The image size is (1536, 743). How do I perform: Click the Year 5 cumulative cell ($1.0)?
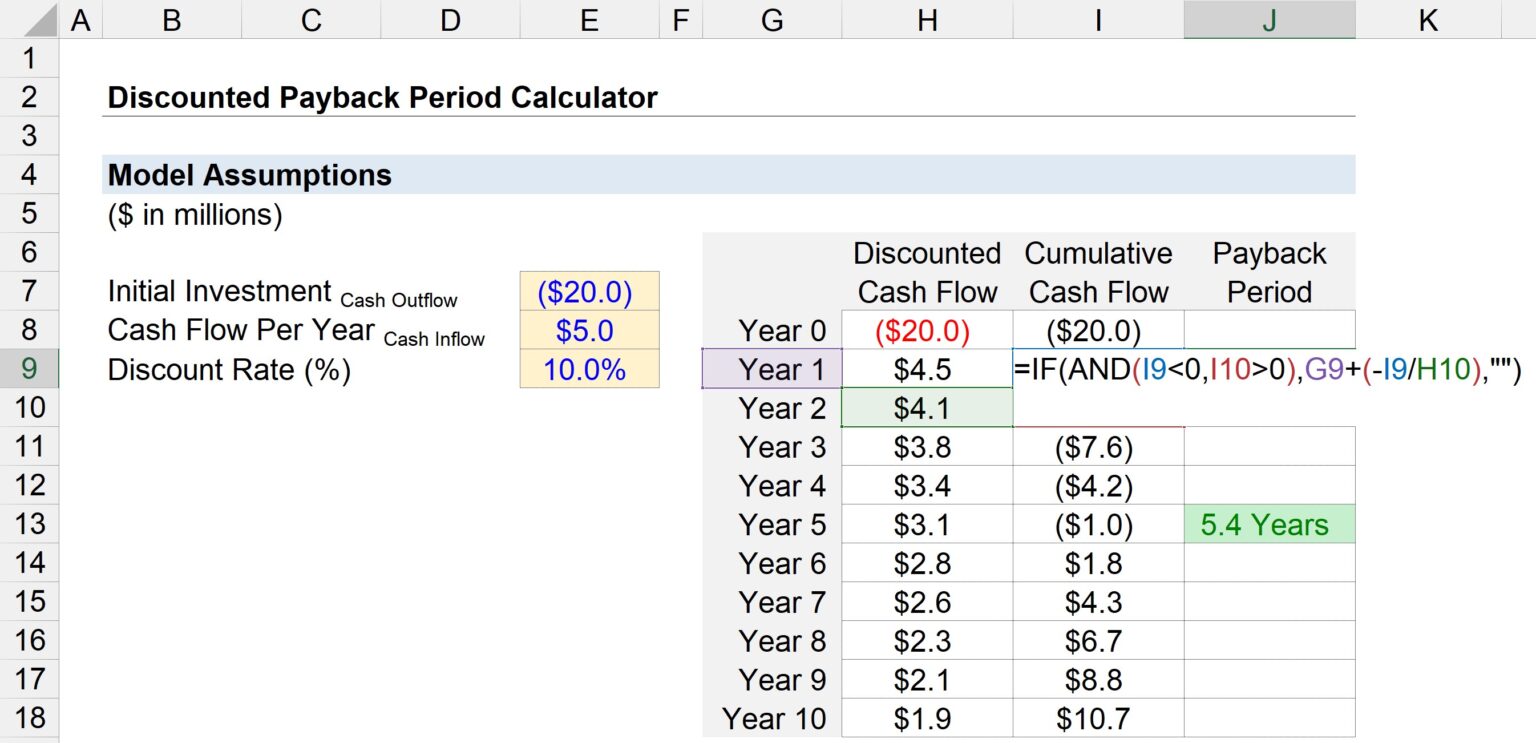[1098, 524]
